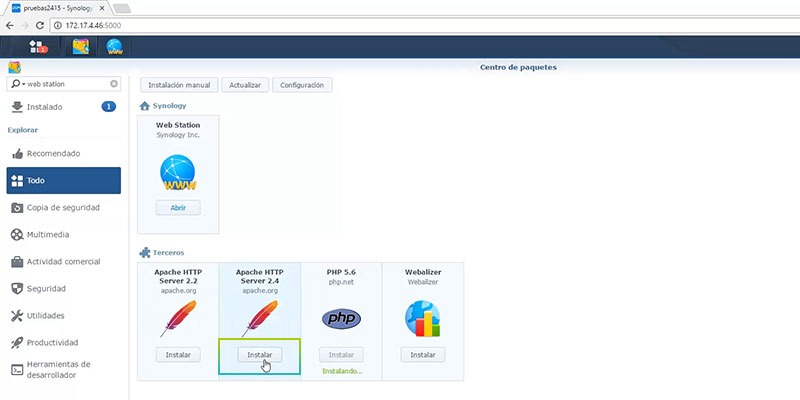Select the Package Center taskbar icon
Screen dimensions: 800x400
(81, 47)
